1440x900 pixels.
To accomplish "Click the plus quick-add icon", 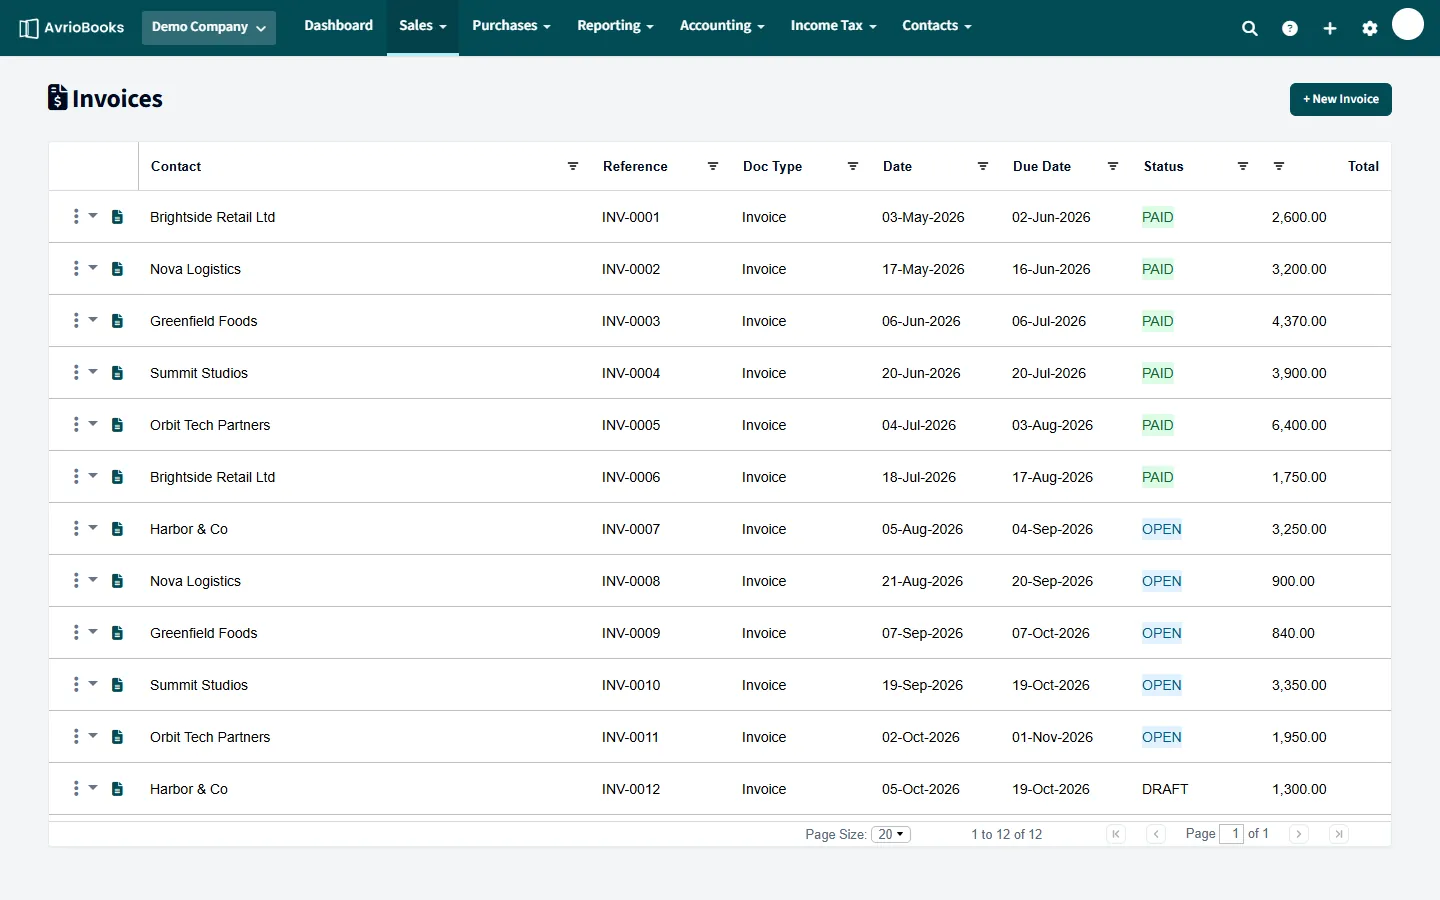I will pos(1330,29).
